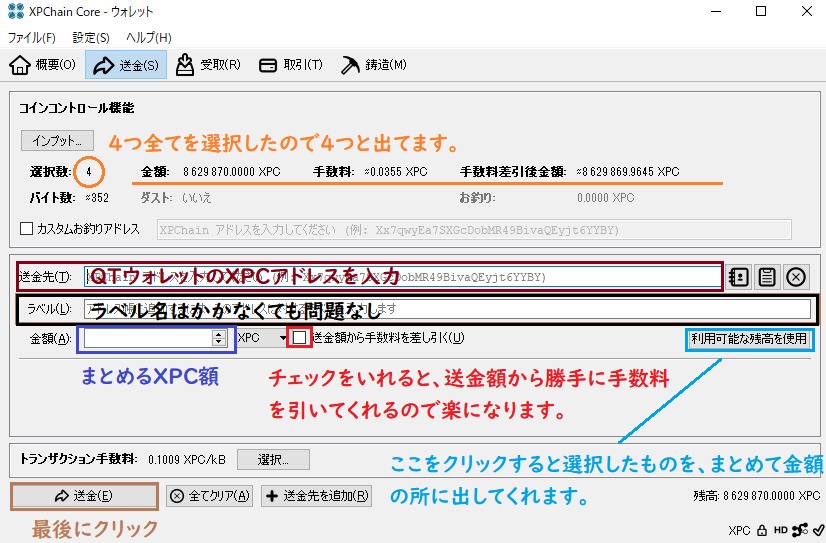Viewport: 826px width, 543px height.
Task: Close the XPChain Core window
Action: tap(807, 11)
